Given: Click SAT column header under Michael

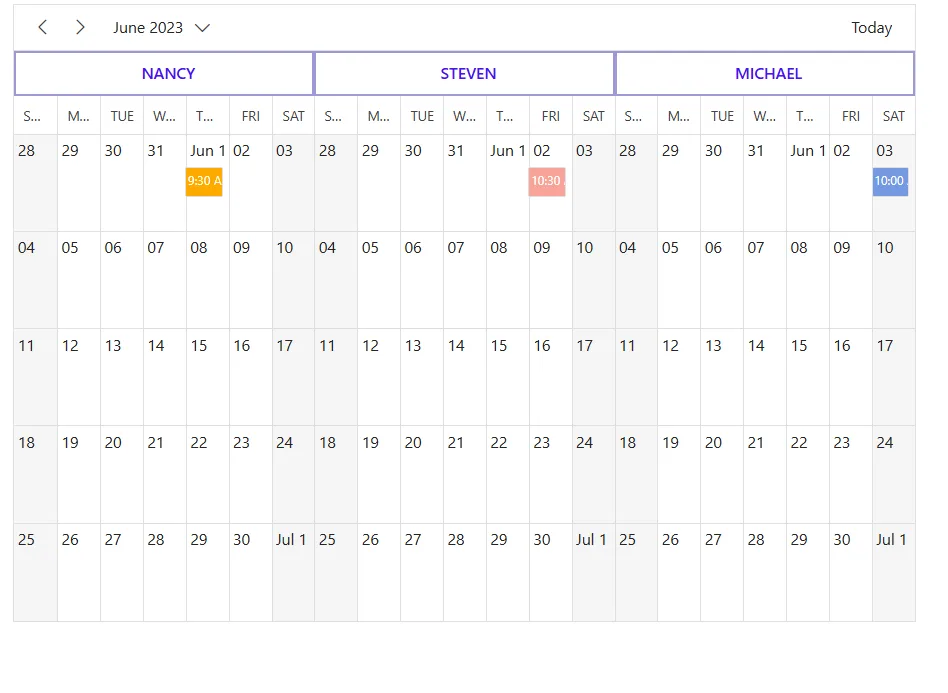Looking at the screenshot, I should click(x=894, y=116).
